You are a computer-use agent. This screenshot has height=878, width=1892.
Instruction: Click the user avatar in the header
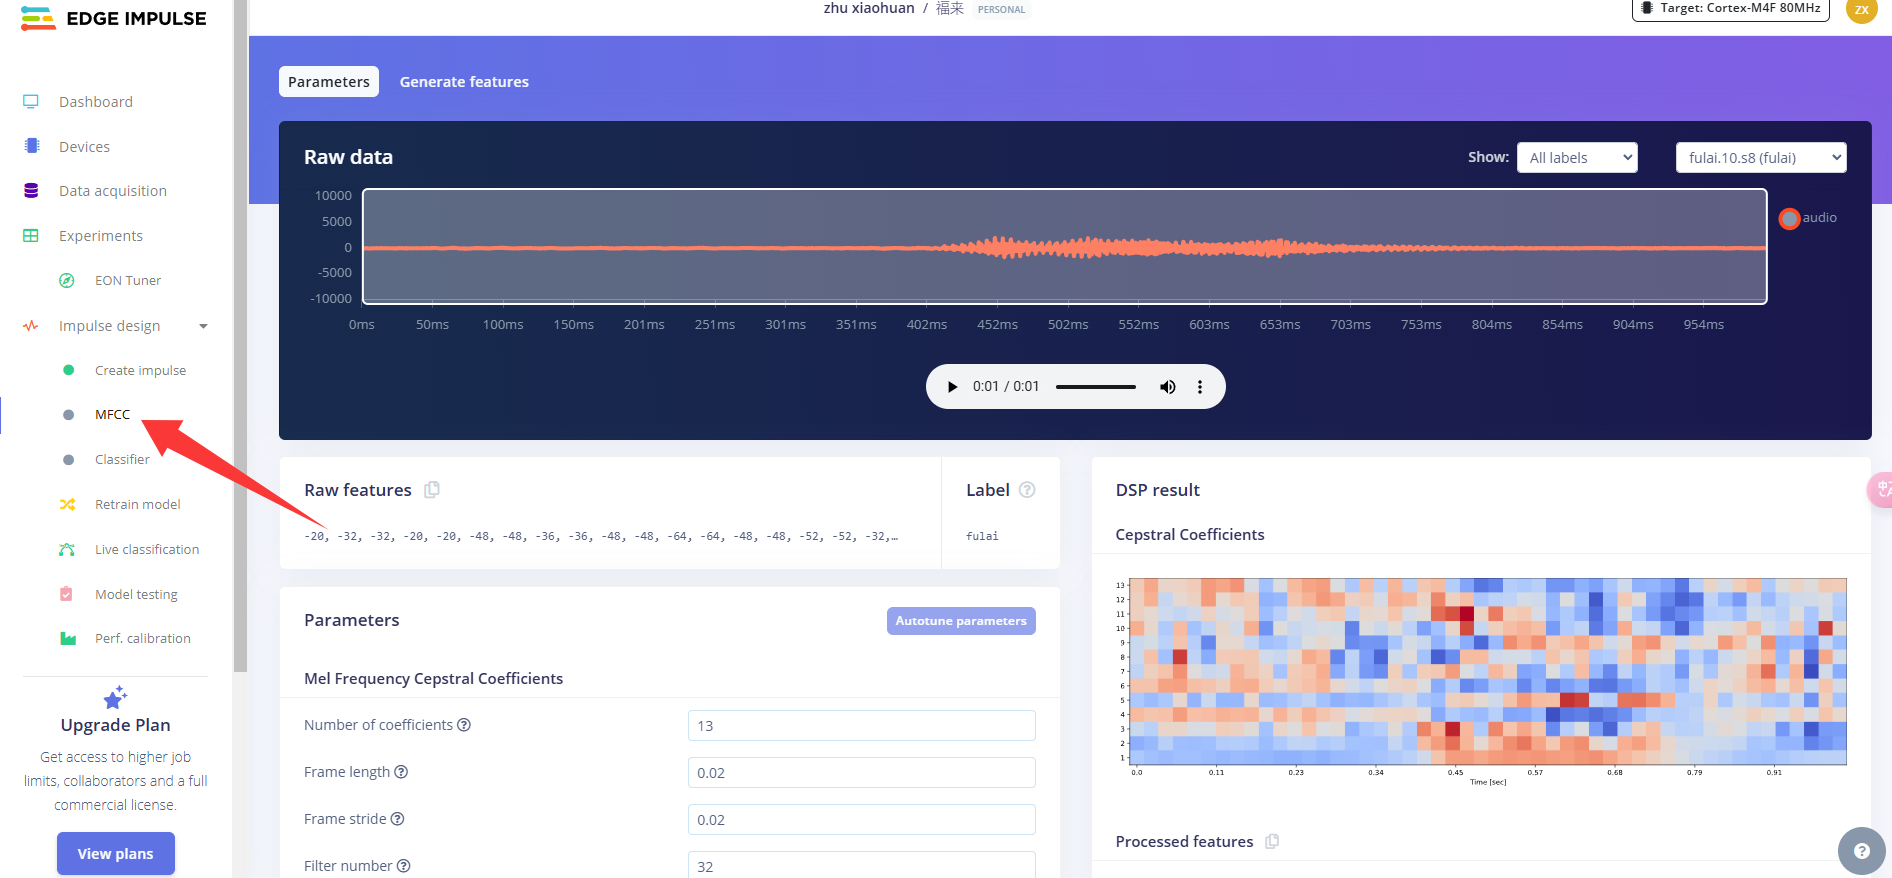[x=1861, y=10]
